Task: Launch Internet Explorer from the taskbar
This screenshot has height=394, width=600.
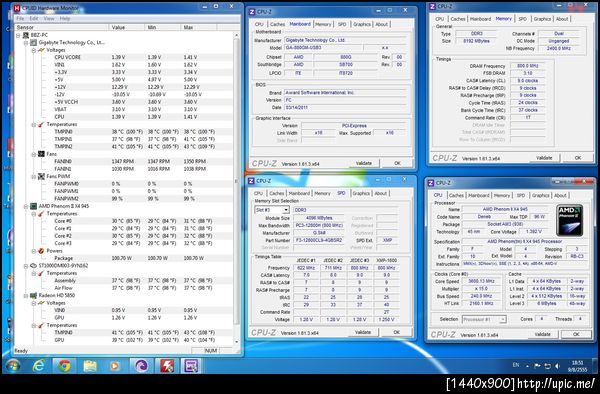Action: (x=38, y=366)
